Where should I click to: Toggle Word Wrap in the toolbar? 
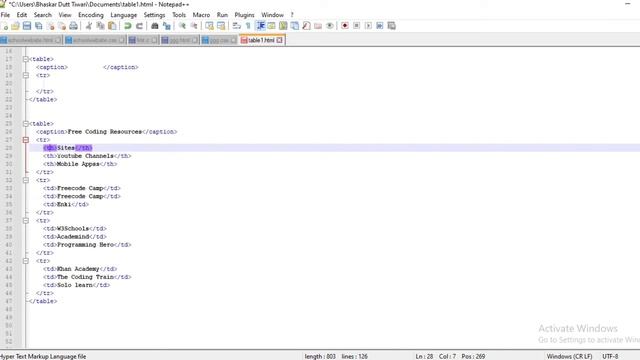point(237,26)
